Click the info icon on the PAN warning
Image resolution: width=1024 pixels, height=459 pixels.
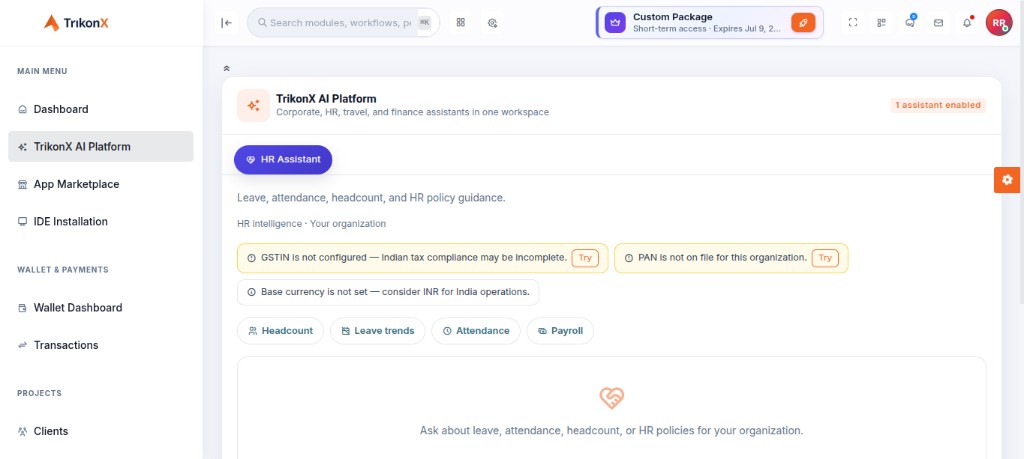point(629,258)
